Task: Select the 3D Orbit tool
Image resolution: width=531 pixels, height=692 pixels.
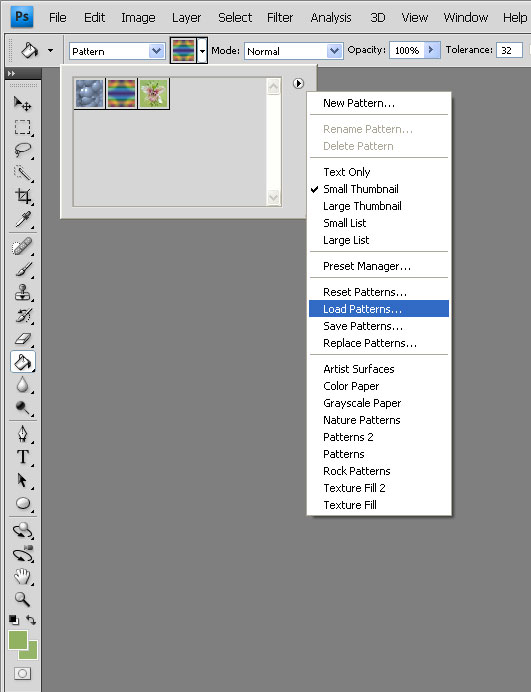Action: tap(23, 553)
